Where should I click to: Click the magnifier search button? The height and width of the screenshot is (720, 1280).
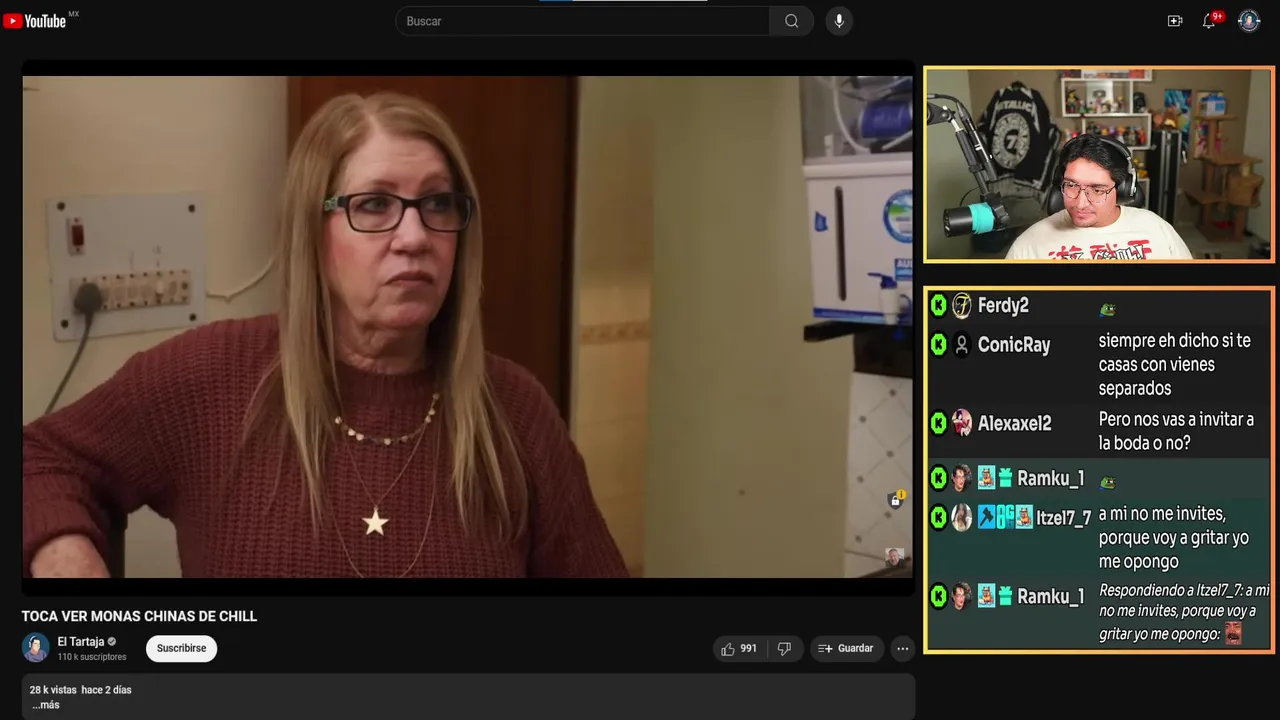tap(791, 21)
